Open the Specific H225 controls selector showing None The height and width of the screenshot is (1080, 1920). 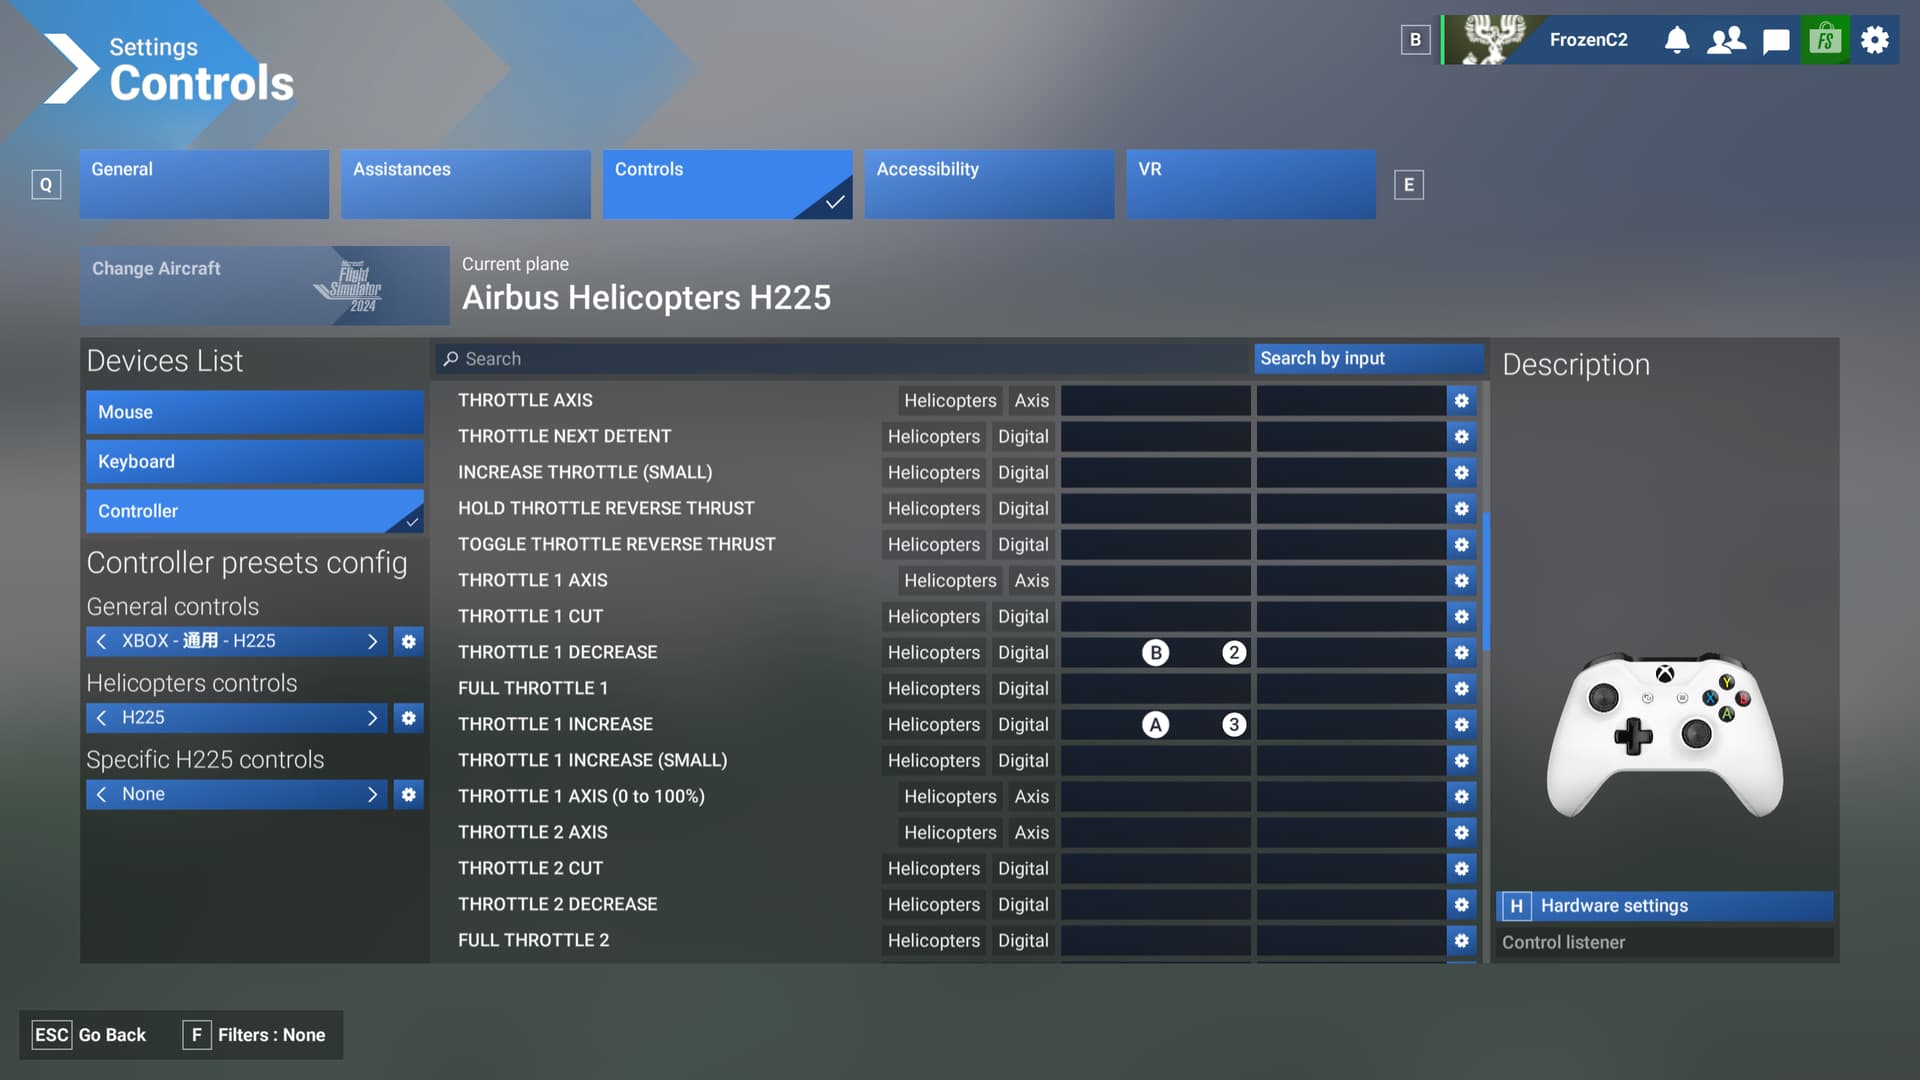click(x=235, y=794)
